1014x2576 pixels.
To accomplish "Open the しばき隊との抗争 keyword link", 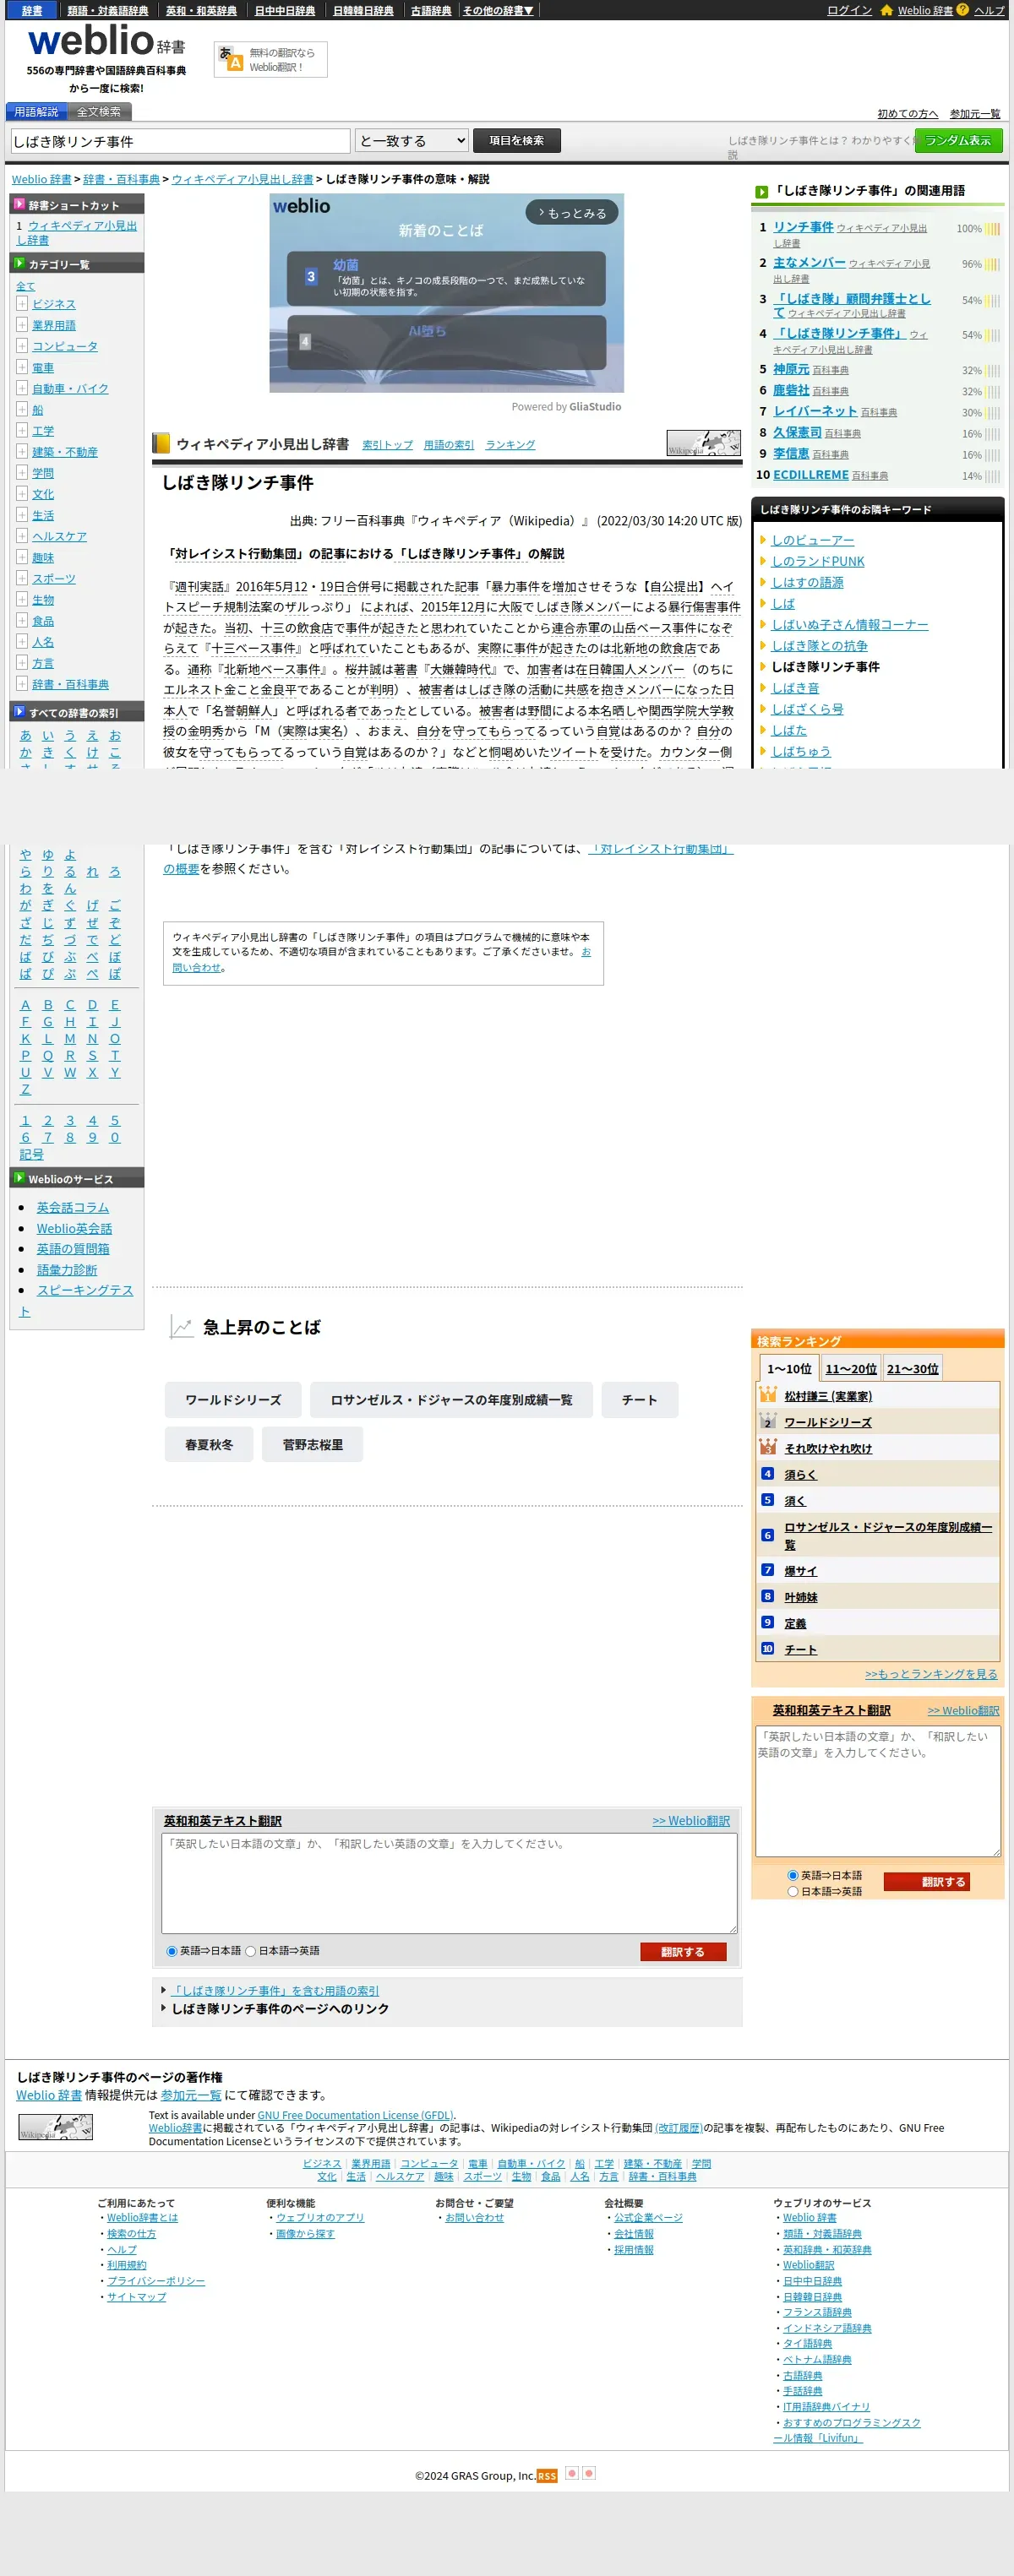I will (x=819, y=645).
